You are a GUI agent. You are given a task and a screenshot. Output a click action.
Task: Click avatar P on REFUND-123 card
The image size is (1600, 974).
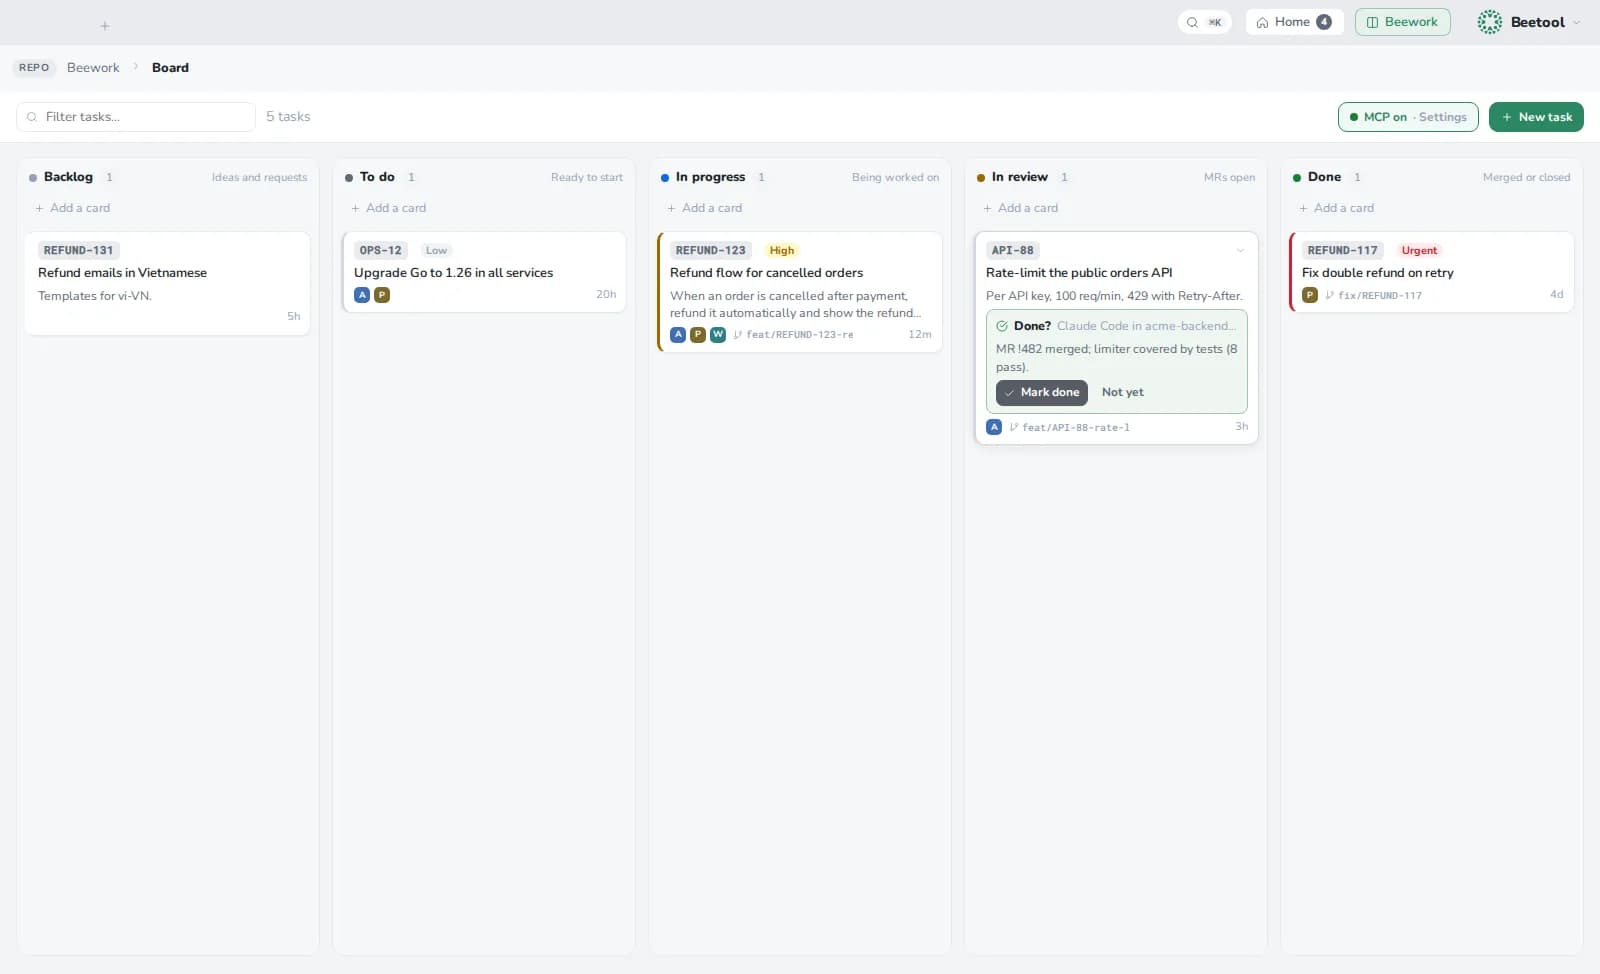698,335
